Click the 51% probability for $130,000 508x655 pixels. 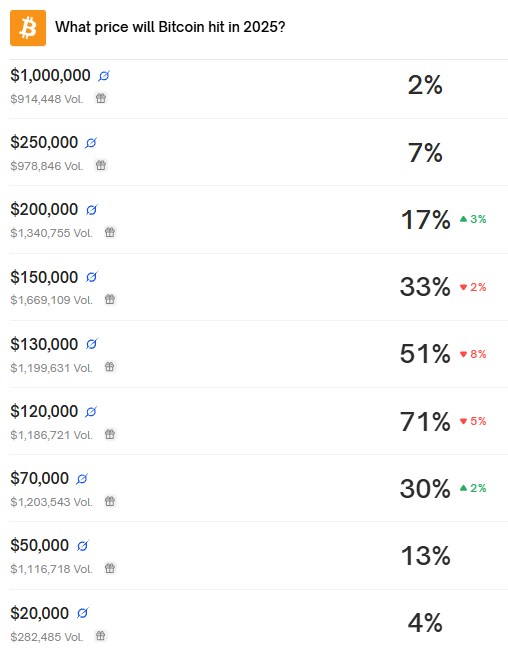[425, 354]
